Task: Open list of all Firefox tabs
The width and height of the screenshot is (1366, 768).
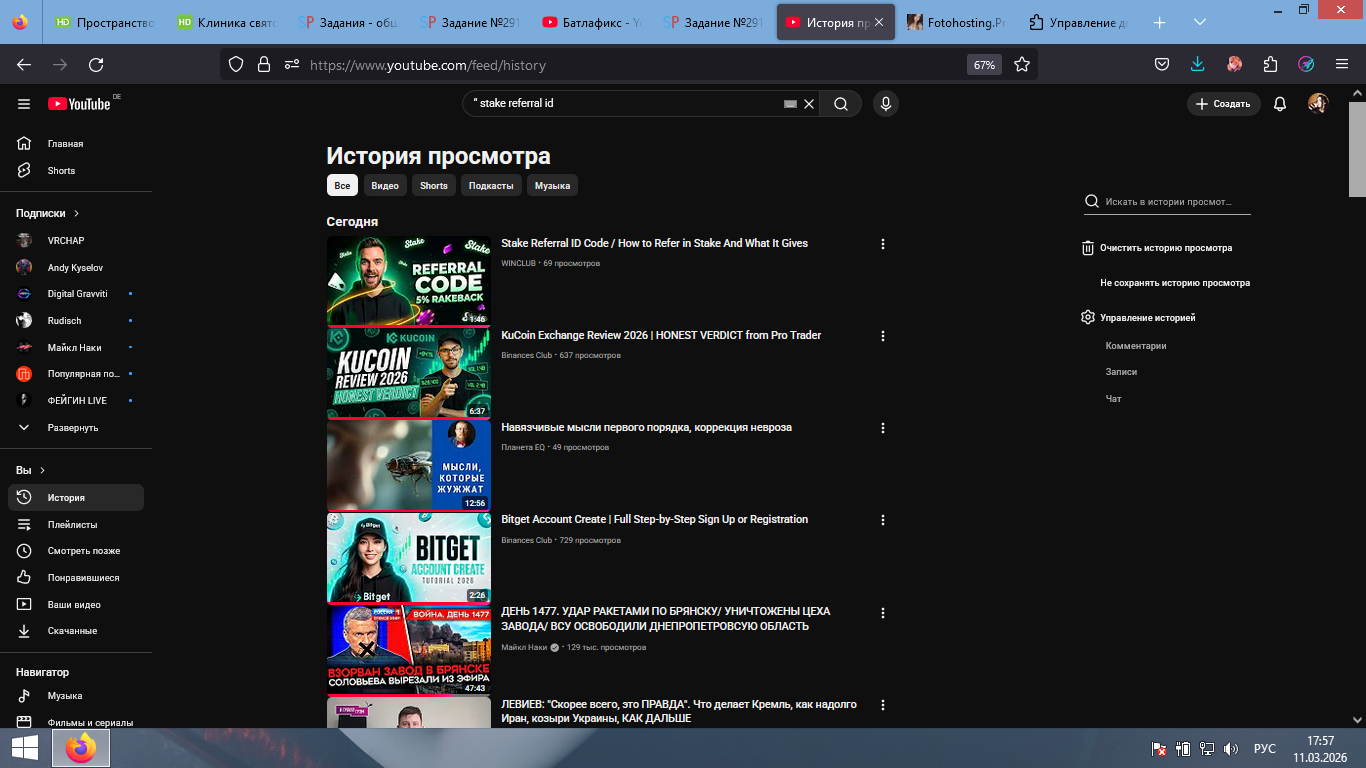Action: pyautogui.click(x=1200, y=22)
